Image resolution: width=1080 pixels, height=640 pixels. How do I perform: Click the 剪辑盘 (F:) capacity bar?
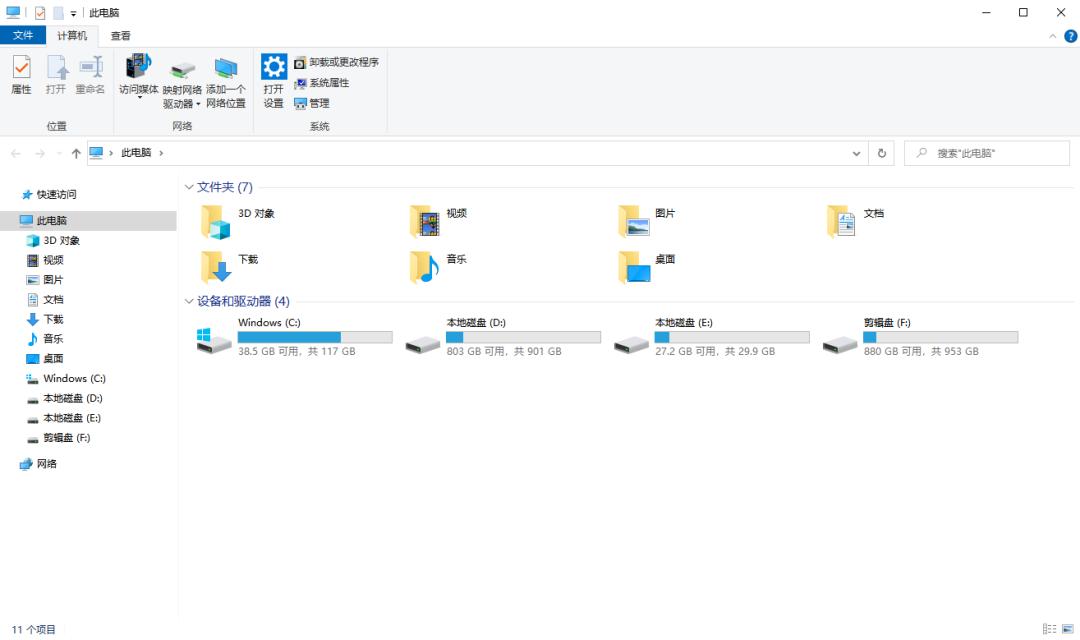pos(940,337)
